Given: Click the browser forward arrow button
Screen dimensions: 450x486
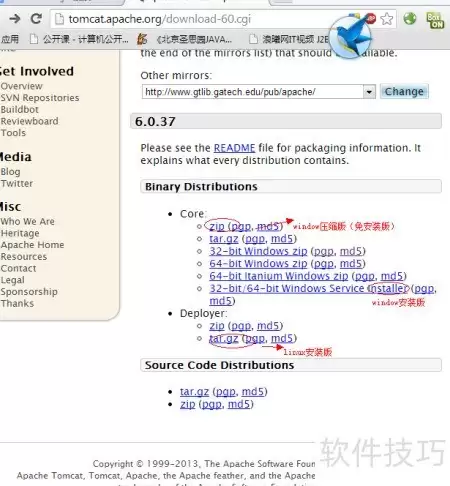Looking at the screenshot, I should [14, 19].
